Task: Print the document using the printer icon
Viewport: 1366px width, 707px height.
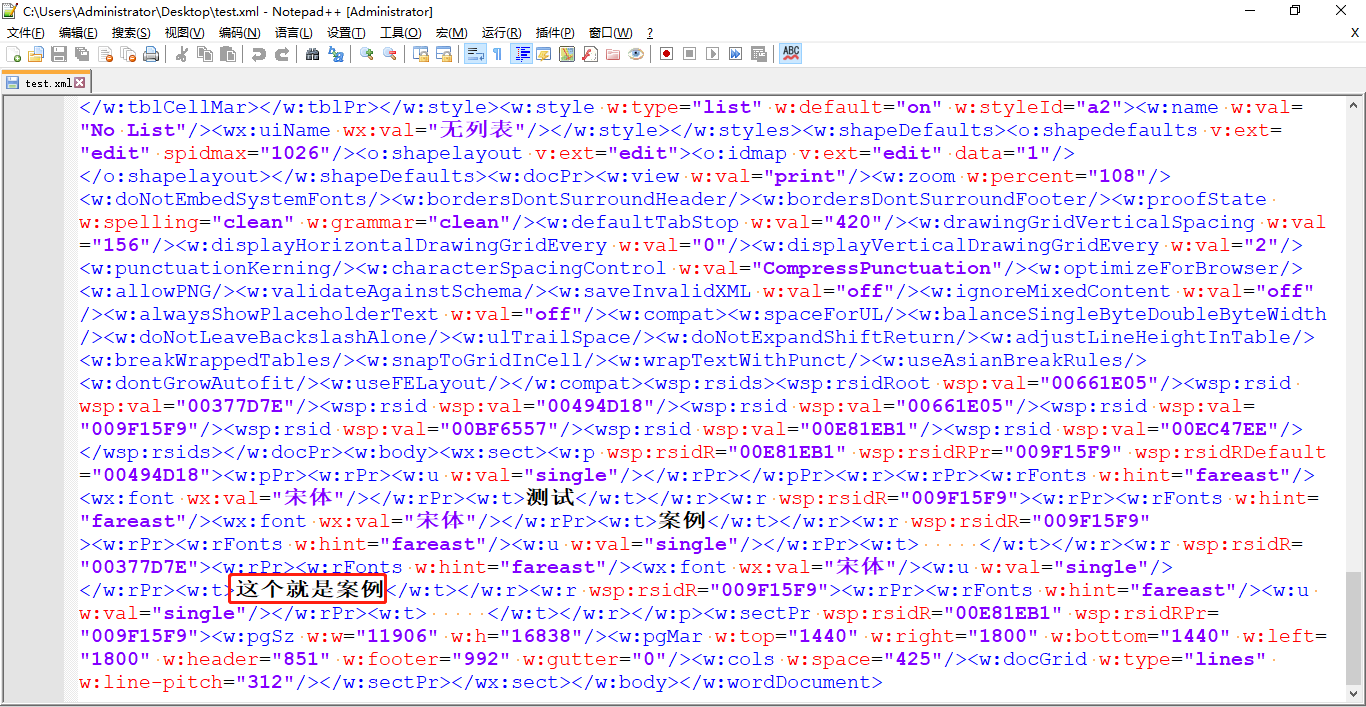Action: [x=151, y=54]
